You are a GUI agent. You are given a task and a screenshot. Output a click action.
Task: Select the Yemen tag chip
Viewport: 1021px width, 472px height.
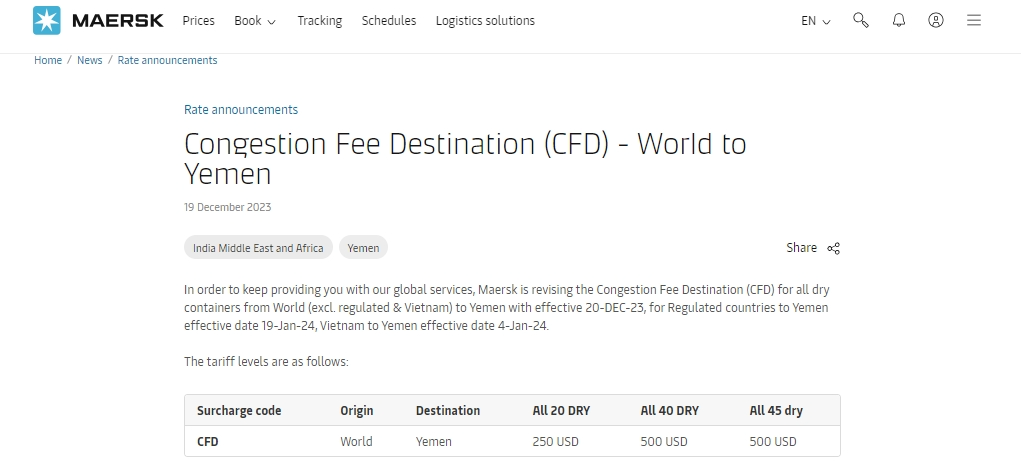pyautogui.click(x=364, y=248)
